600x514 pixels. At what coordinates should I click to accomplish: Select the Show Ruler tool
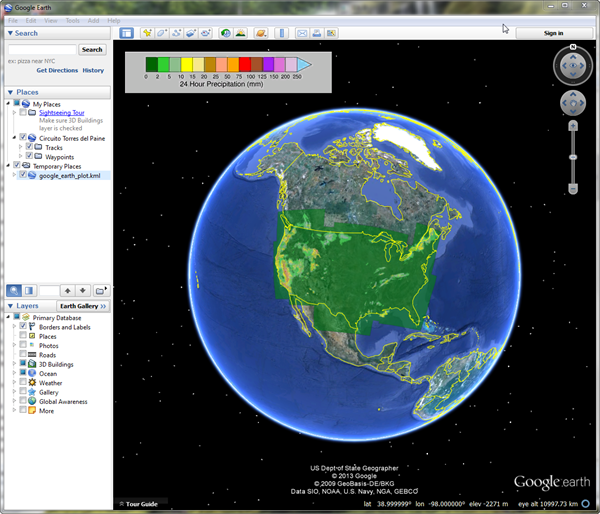coord(282,33)
